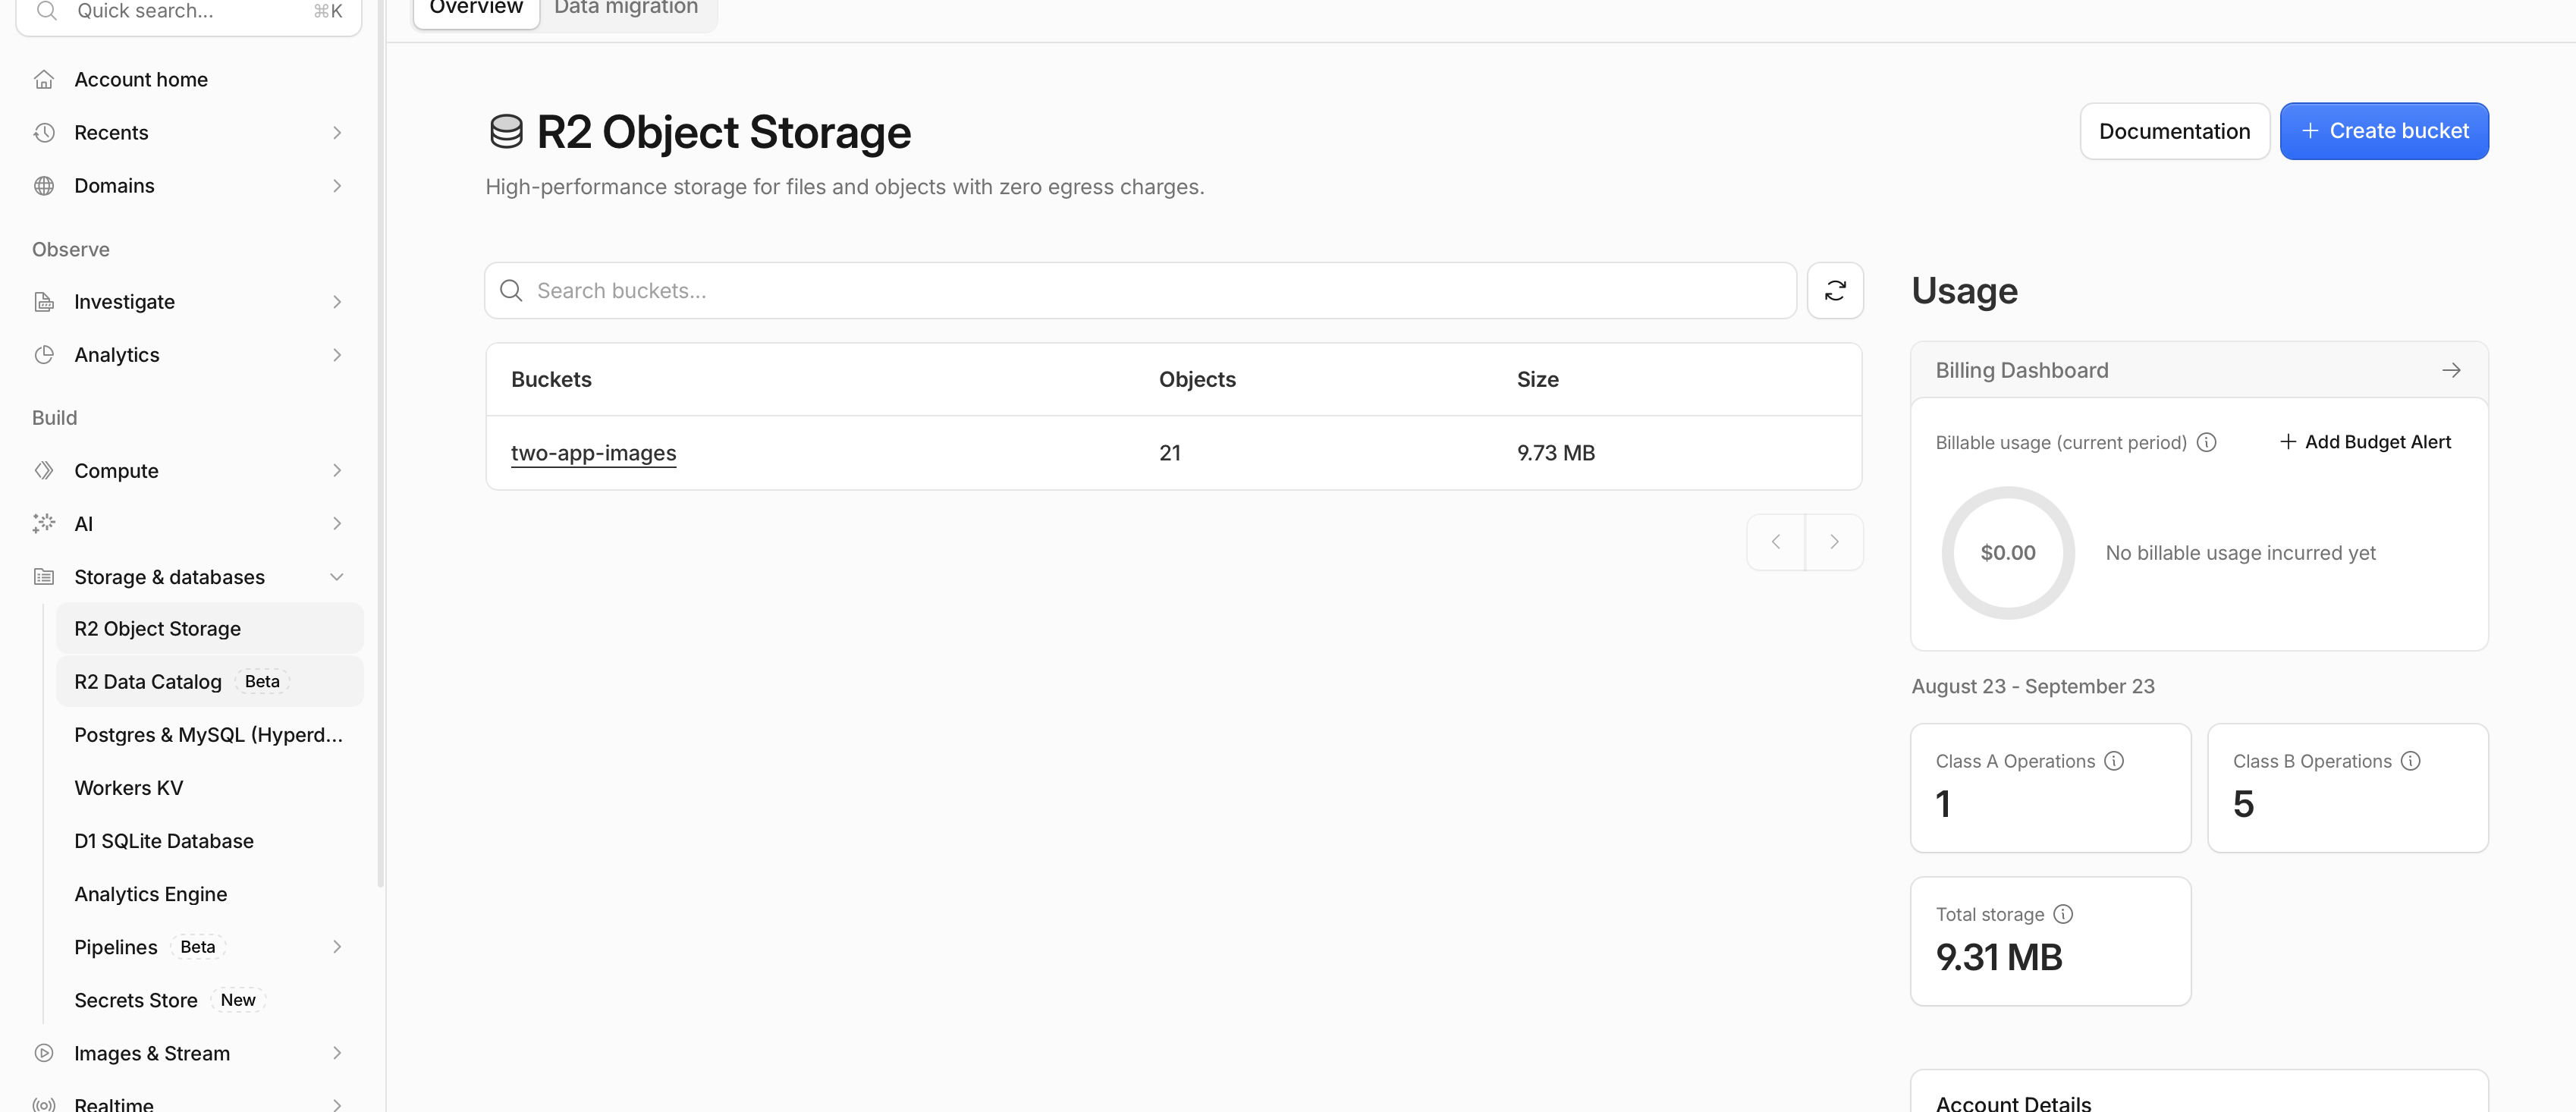Open Secrets Store in sidebar
Viewport: 2576px width, 1112px height.
click(210, 1000)
